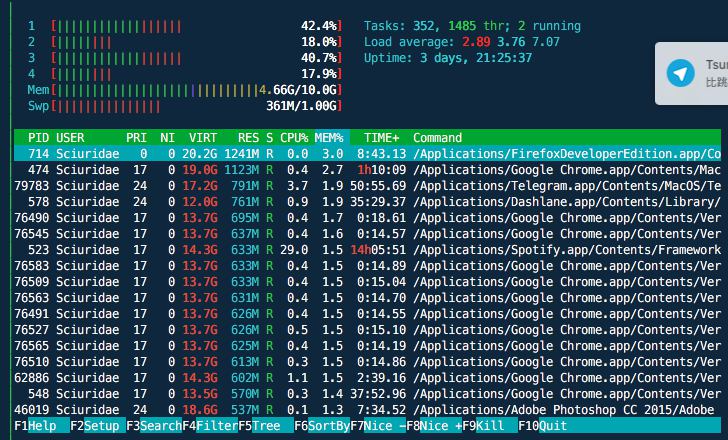Click CPU 1 usage meter bar
The width and height of the screenshot is (728, 440).
[197, 26]
